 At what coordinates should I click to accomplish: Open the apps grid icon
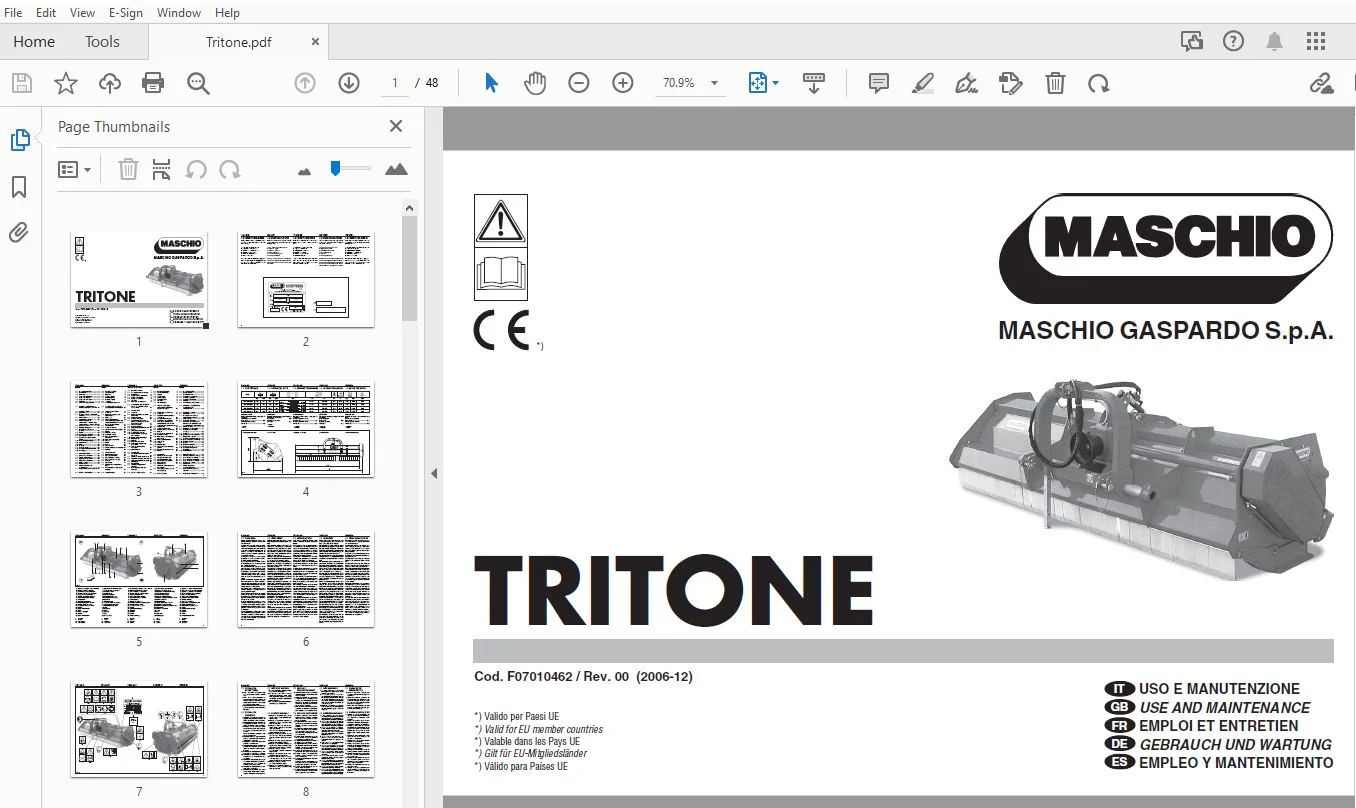(1316, 41)
